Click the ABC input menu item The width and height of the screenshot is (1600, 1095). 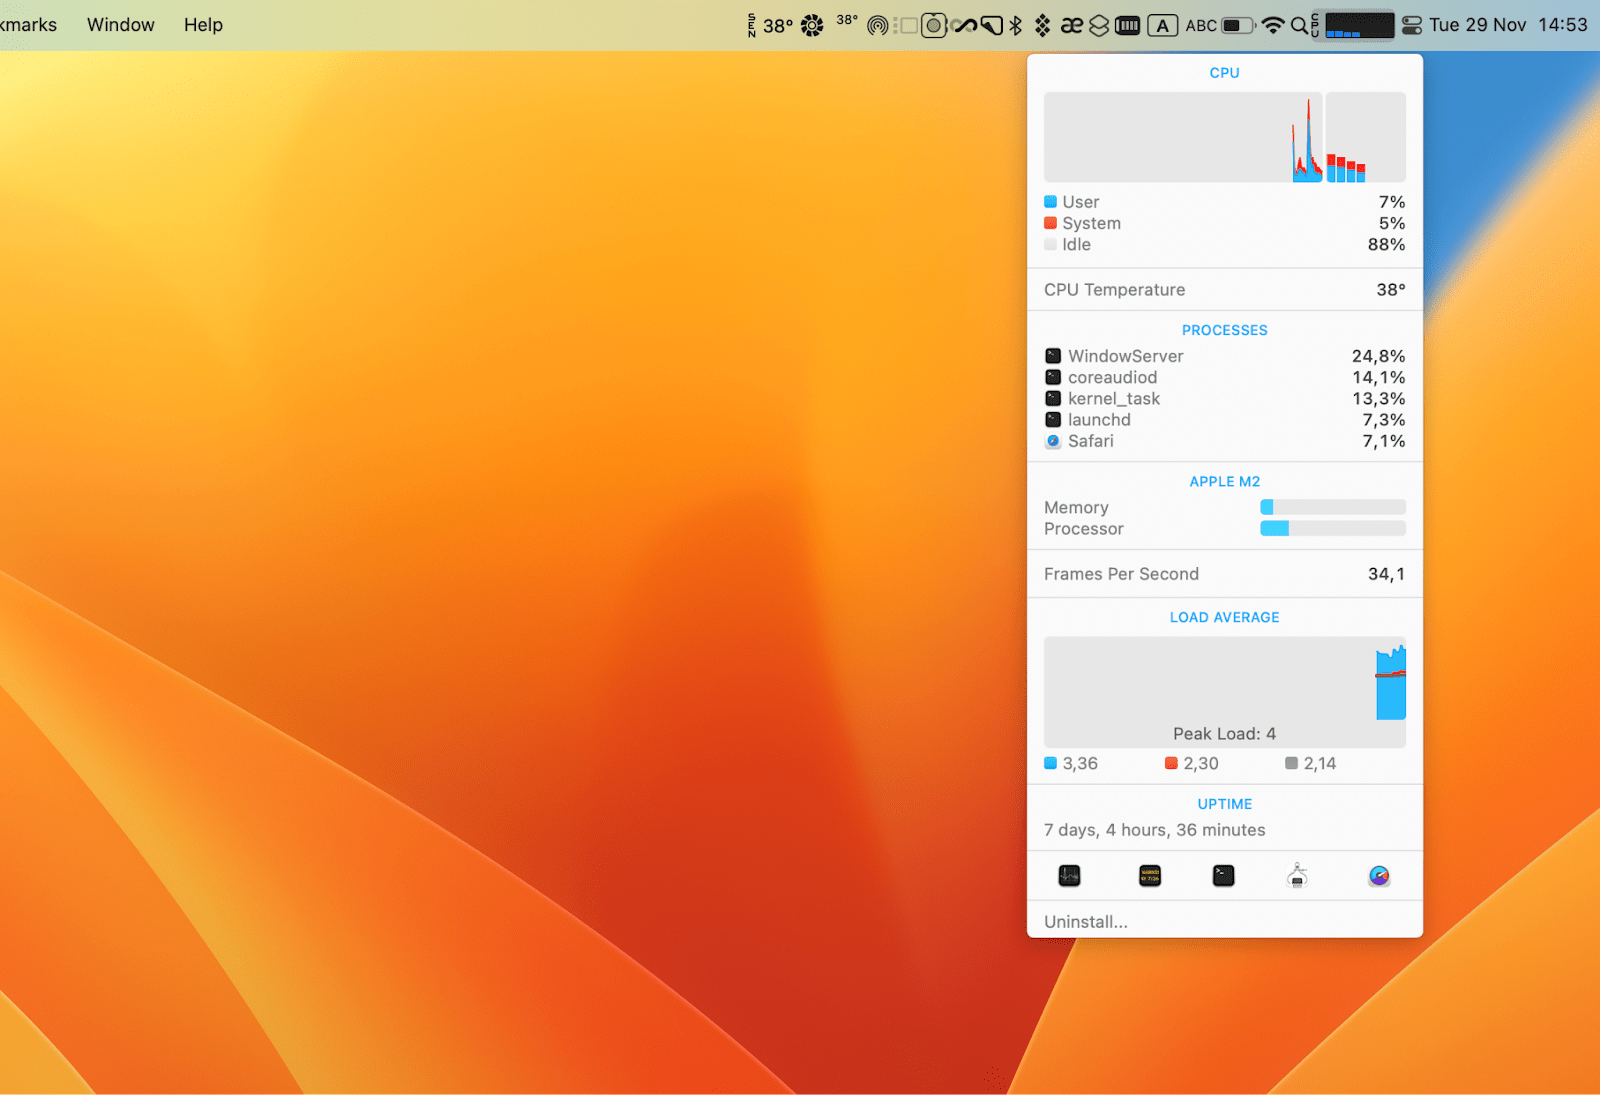click(x=1201, y=25)
